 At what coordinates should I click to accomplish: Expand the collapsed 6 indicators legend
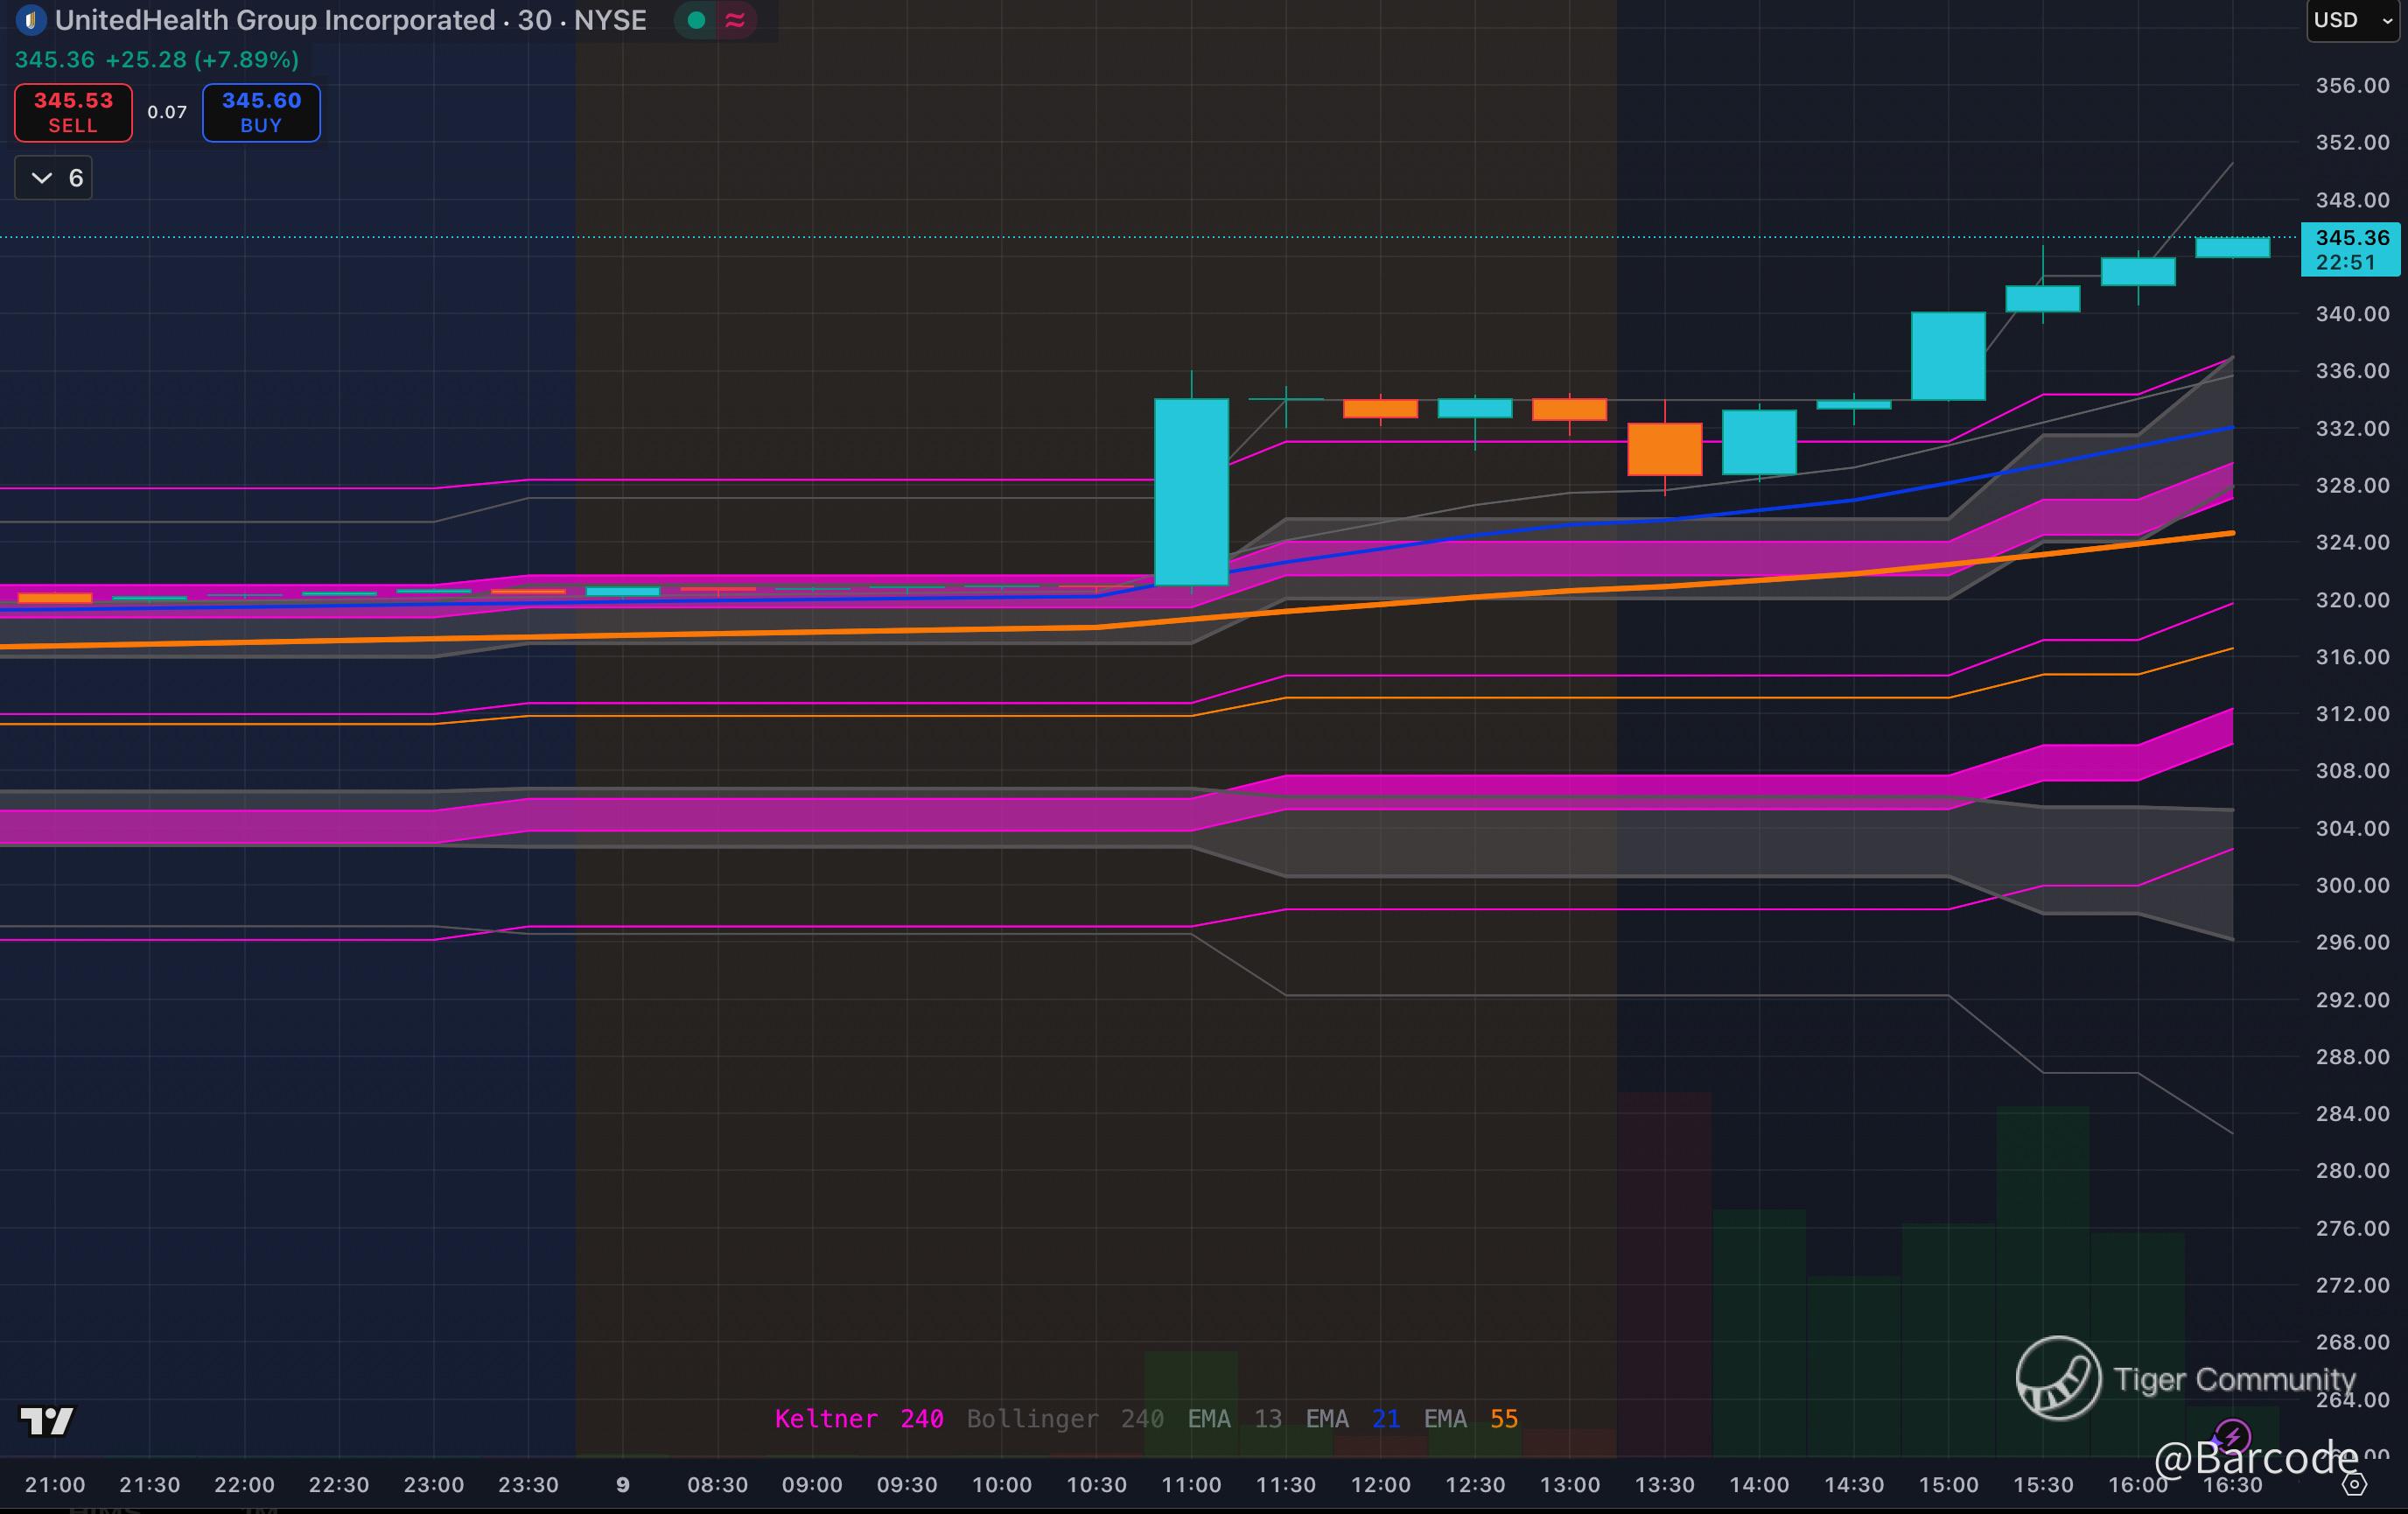click(x=54, y=178)
